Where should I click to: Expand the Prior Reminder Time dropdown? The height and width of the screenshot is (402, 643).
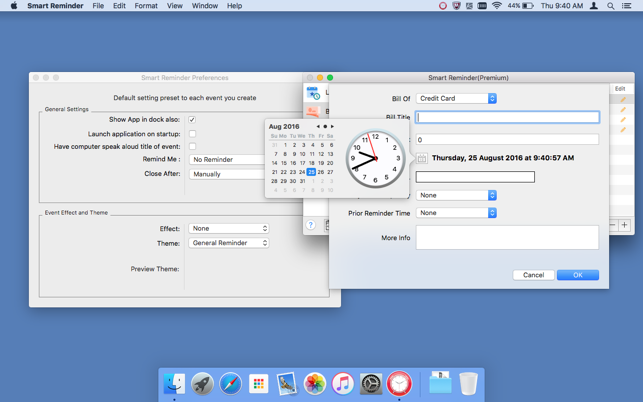(x=456, y=213)
